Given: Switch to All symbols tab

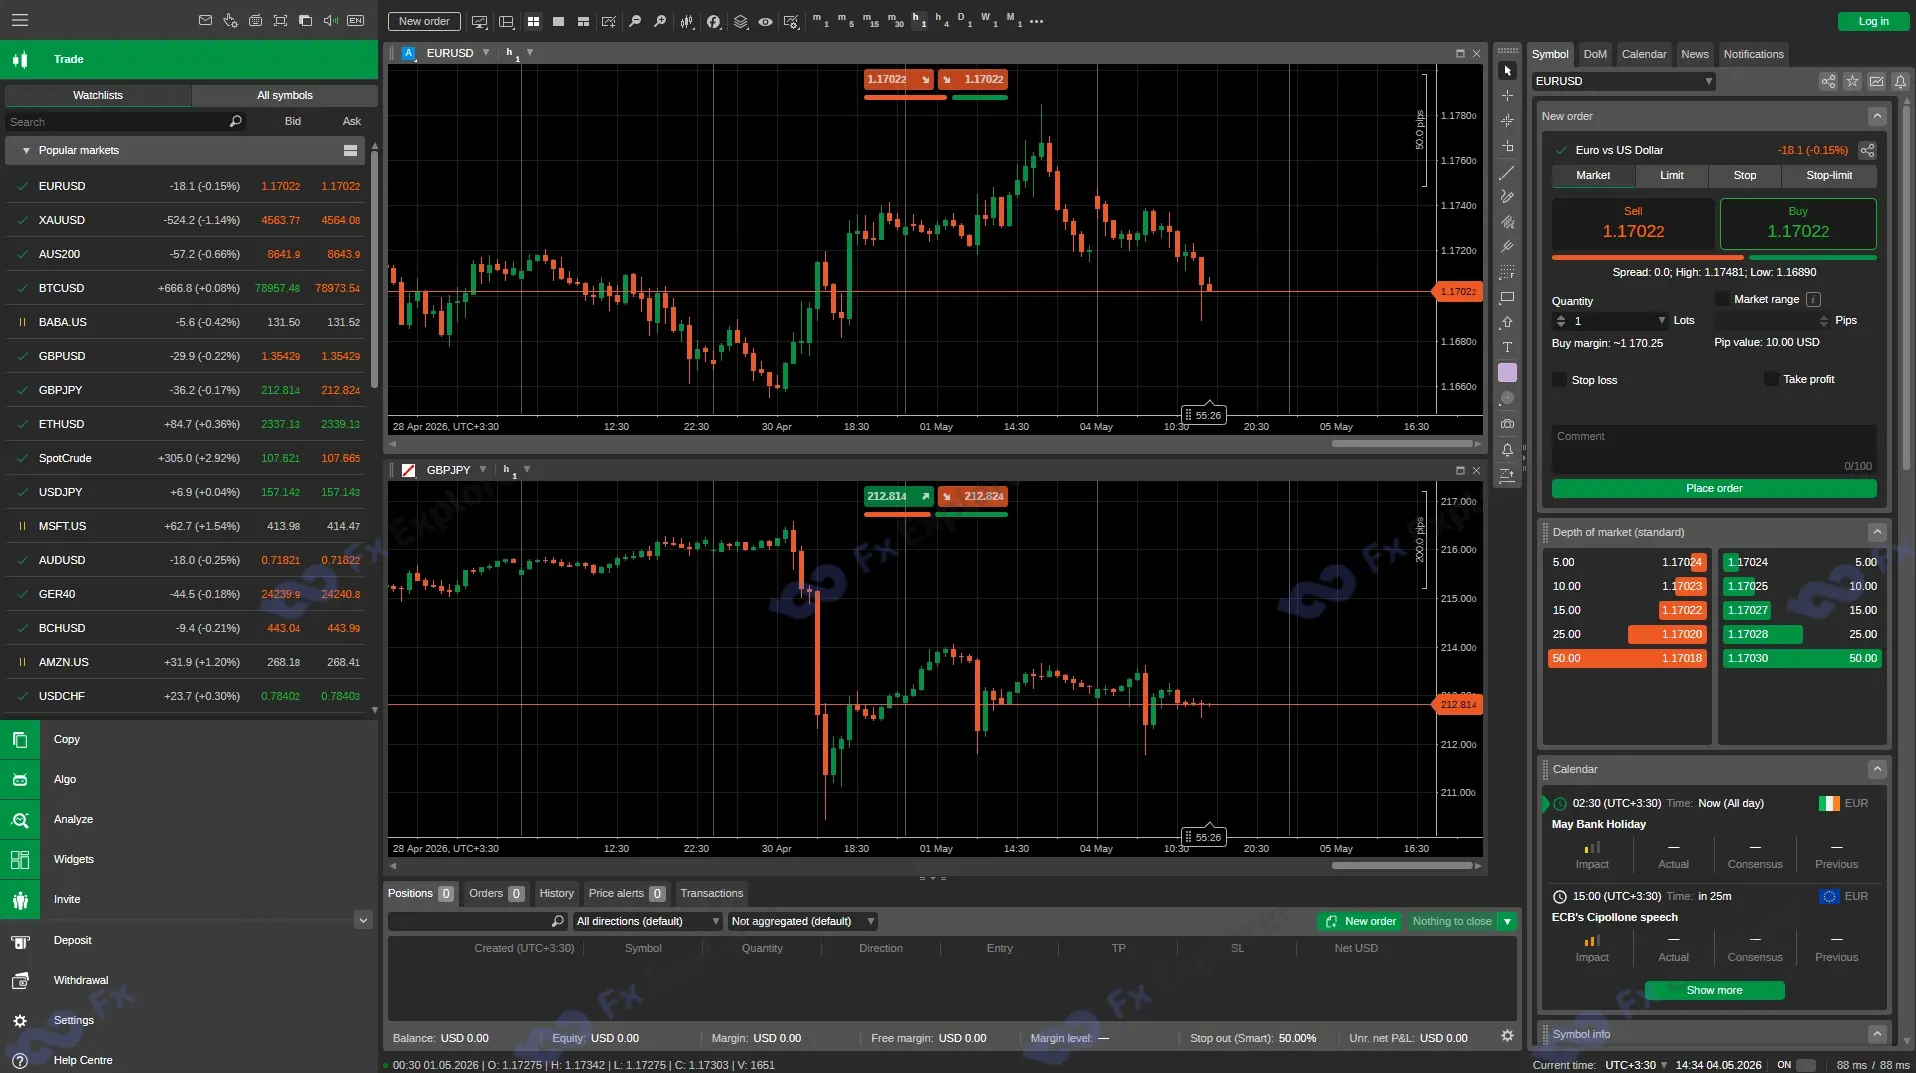Looking at the screenshot, I should (284, 95).
